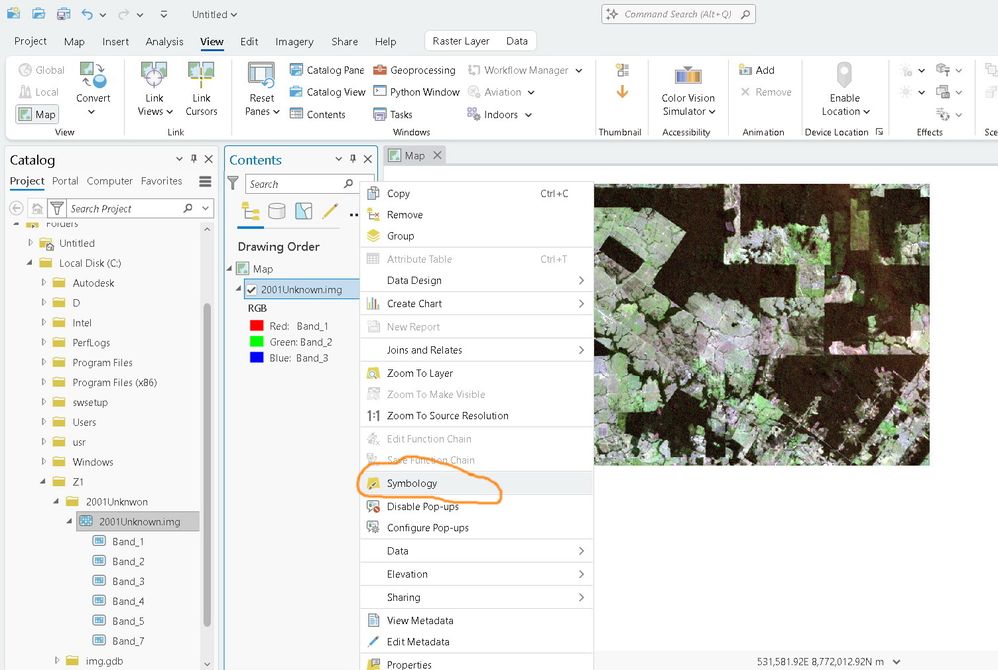Switch to the Imagery ribbon tab

(294, 41)
